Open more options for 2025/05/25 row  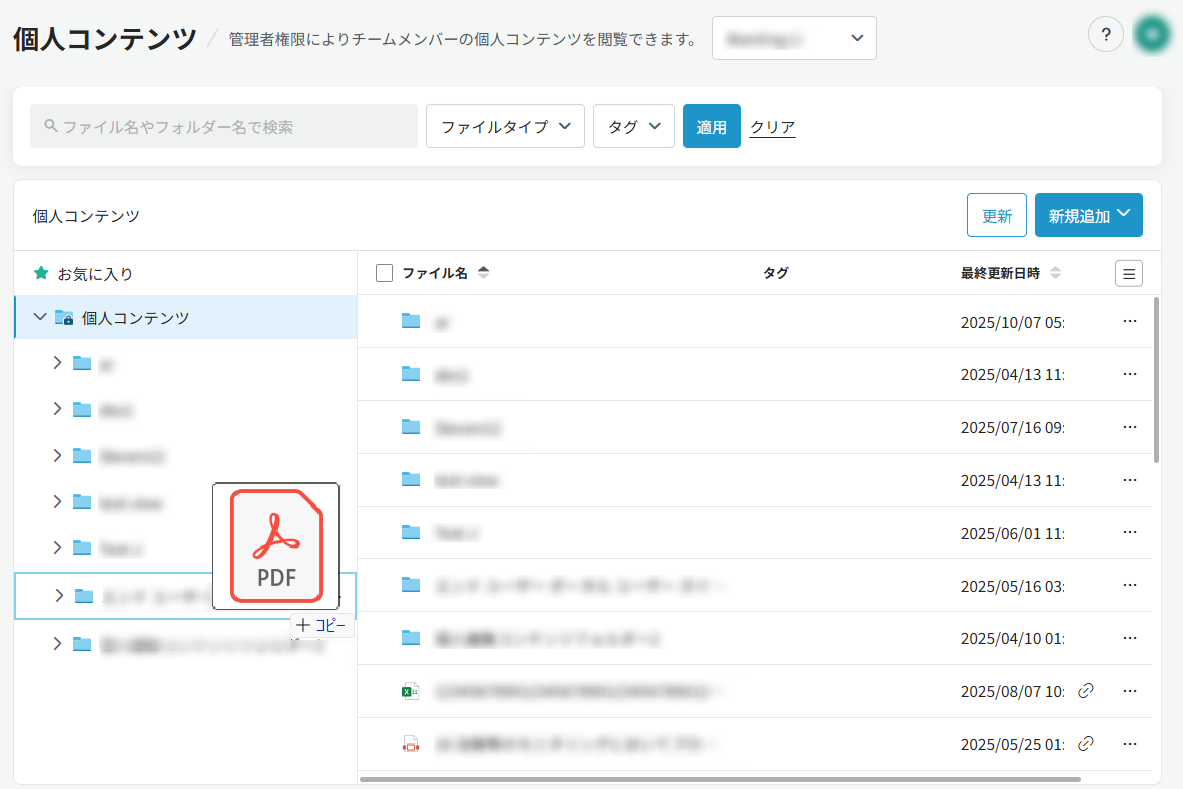1129,744
